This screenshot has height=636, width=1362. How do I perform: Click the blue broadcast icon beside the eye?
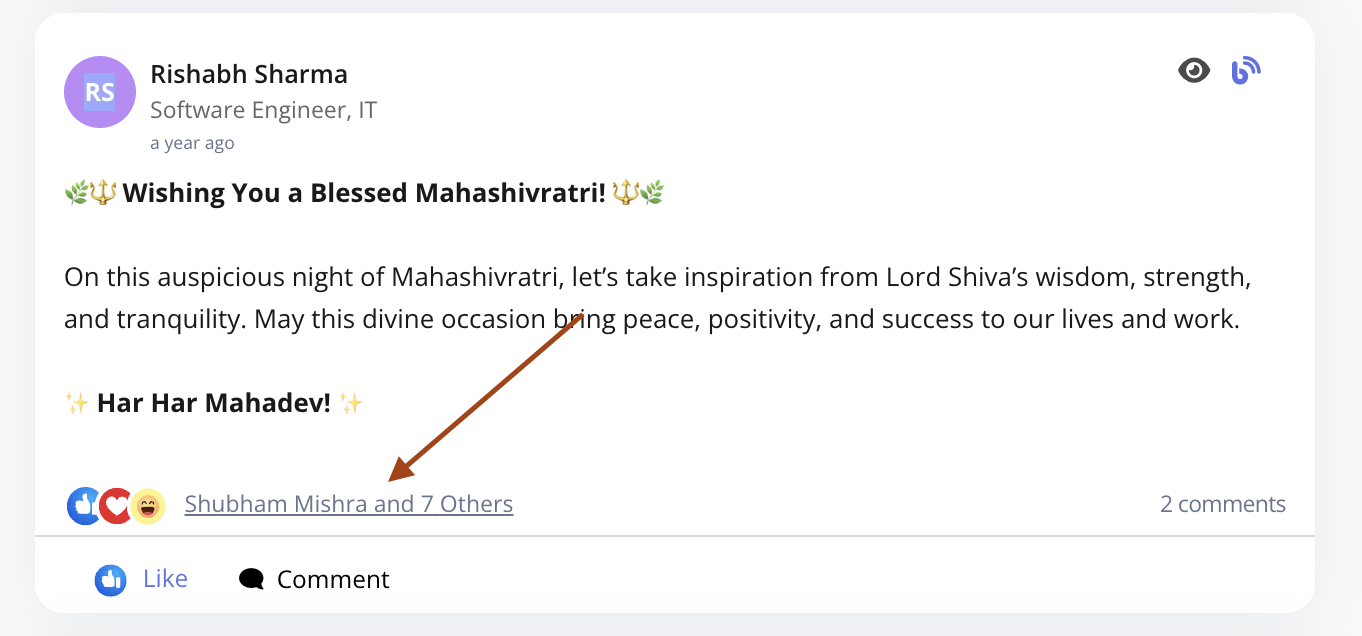(x=1245, y=70)
